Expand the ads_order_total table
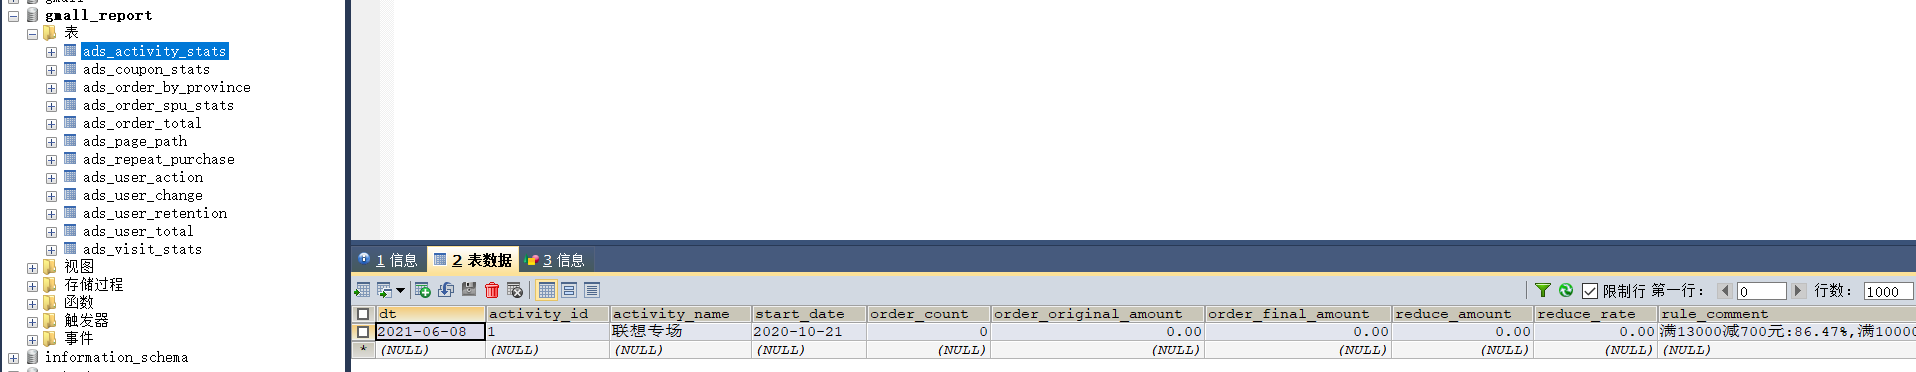The height and width of the screenshot is (372, 1916). coord(51,124)
